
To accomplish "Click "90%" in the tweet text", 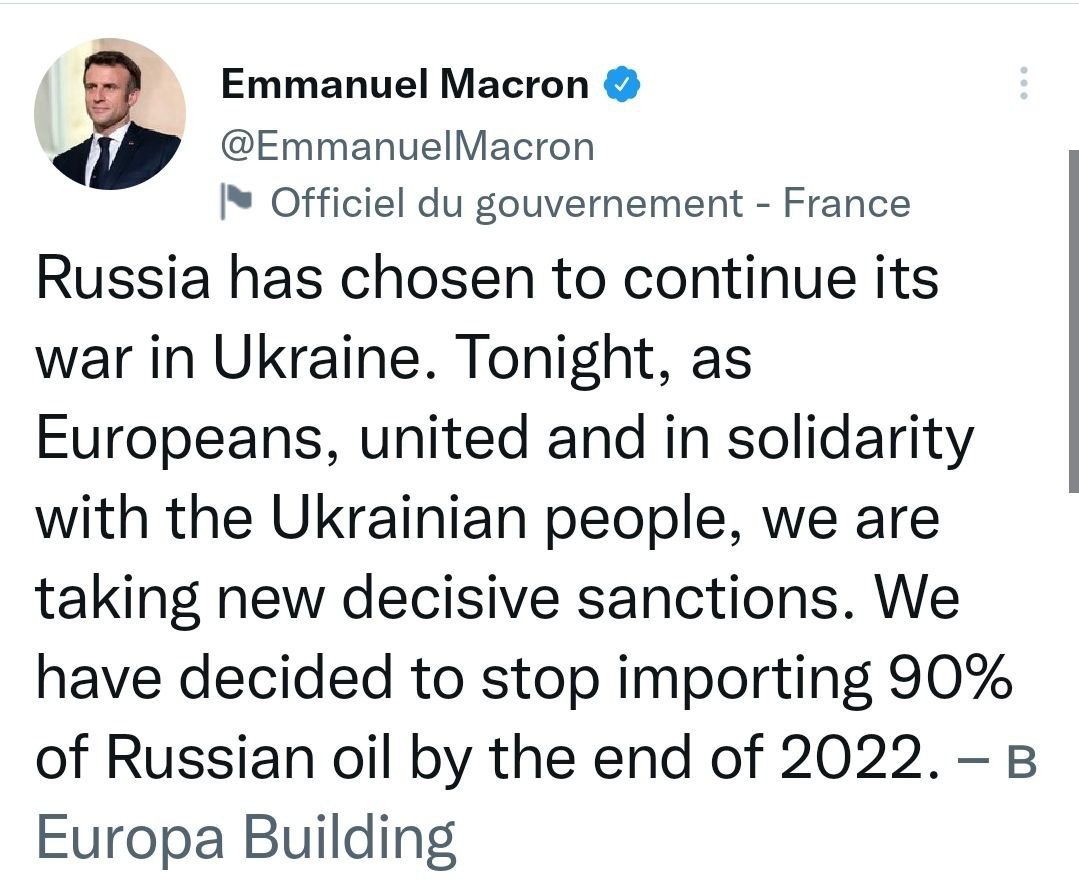I will click(x=950, y=677).
